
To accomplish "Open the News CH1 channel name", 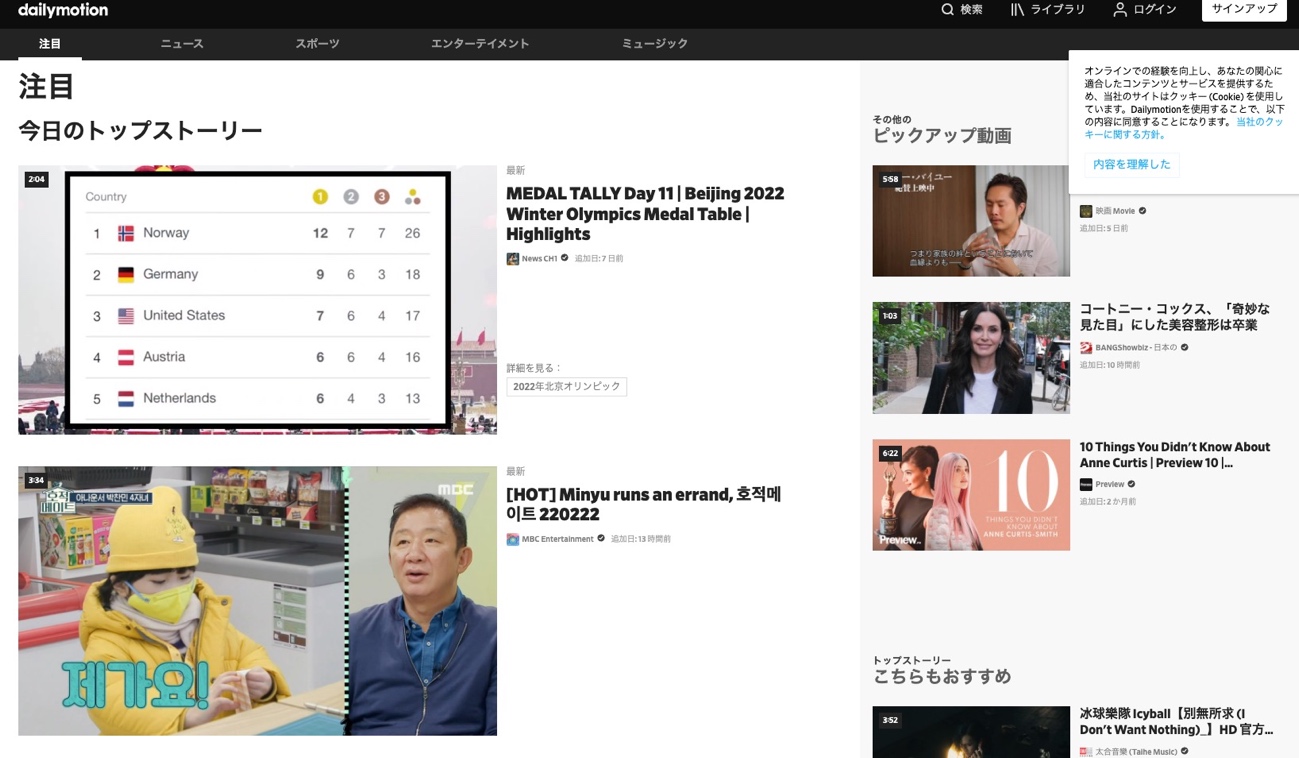I will 539,259.
